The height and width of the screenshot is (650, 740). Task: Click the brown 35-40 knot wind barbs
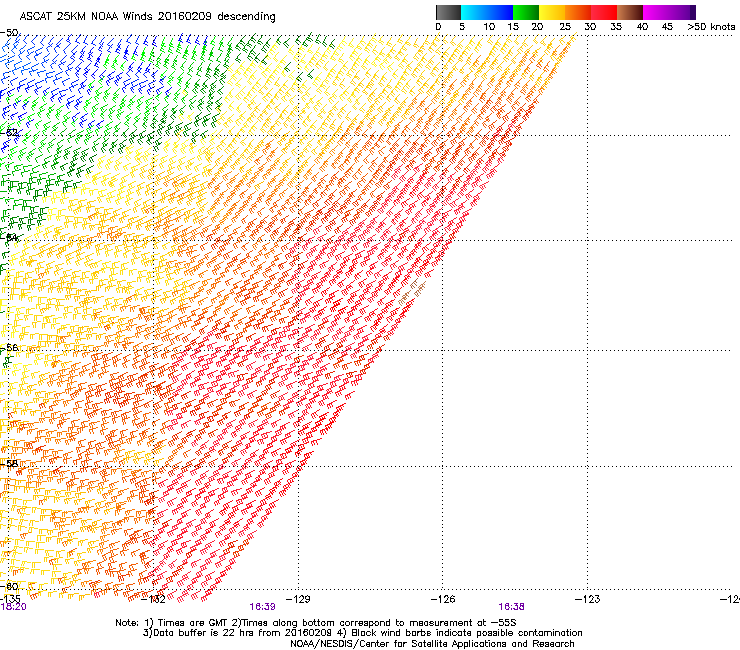(412, 292)
